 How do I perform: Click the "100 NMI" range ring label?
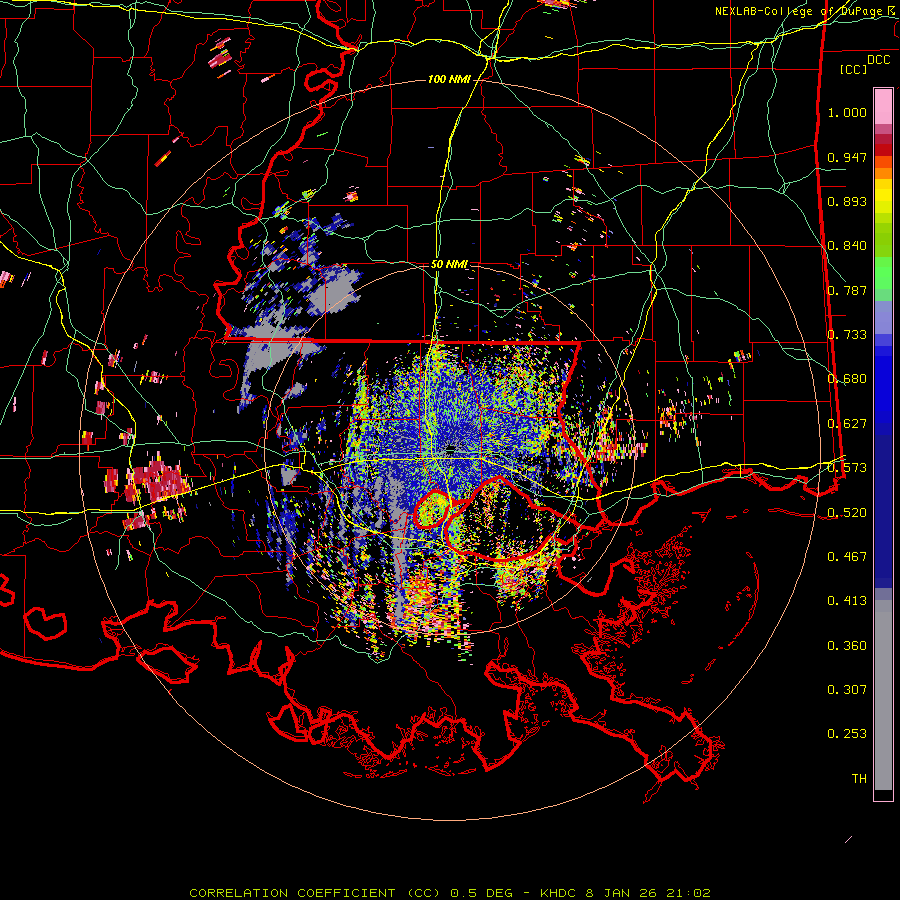[449, 79]
